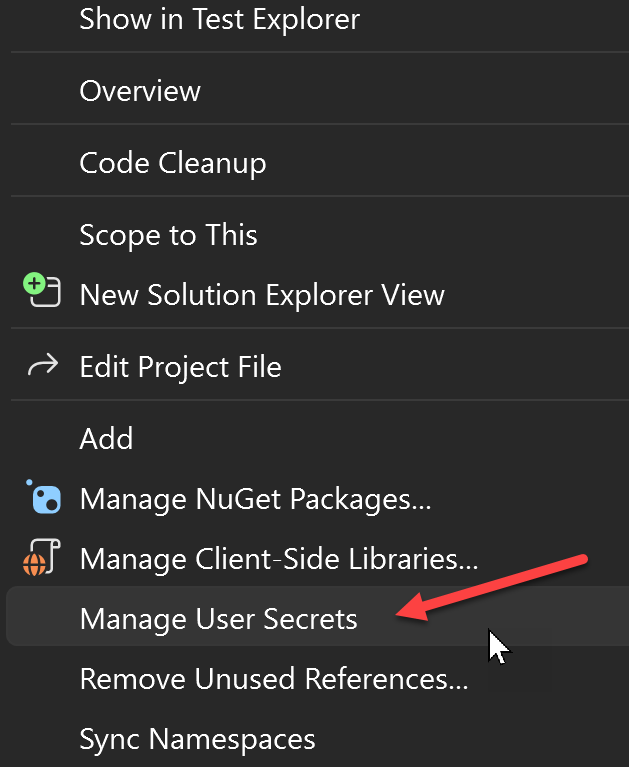Click the Client-Side Libraries globe icon
Image resolution: width=629 pixels, height=767 pixels.
(42, 558)
